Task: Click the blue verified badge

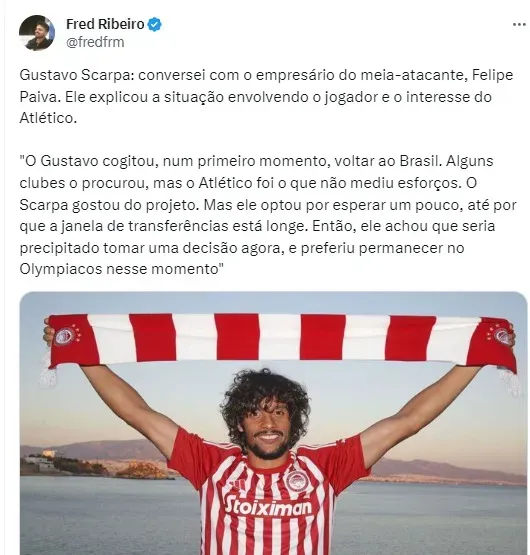Action: coord(155,24)
